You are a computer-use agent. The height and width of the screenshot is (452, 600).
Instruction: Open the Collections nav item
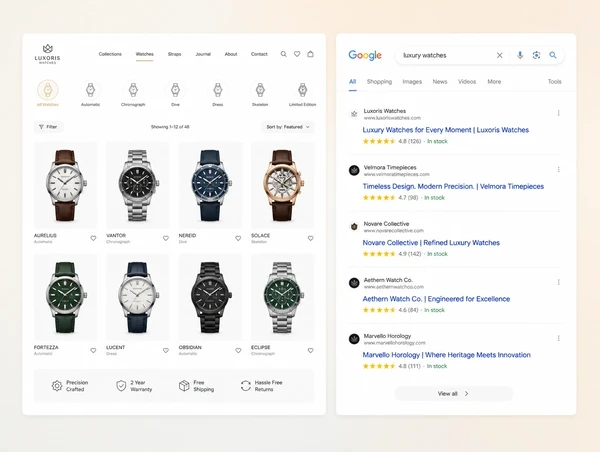(110, 54)
